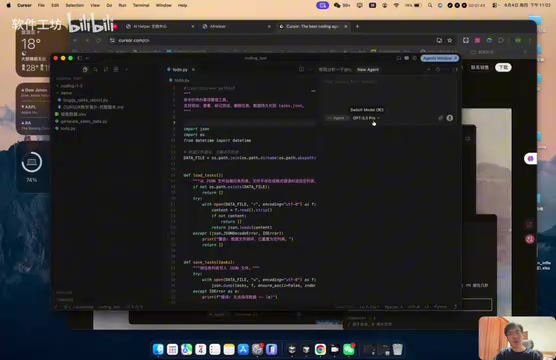Select the previous chat tab beside New Agent
The width and height of the screenshot is (556, 360).
pyautogui.click(x=335, y=70)
